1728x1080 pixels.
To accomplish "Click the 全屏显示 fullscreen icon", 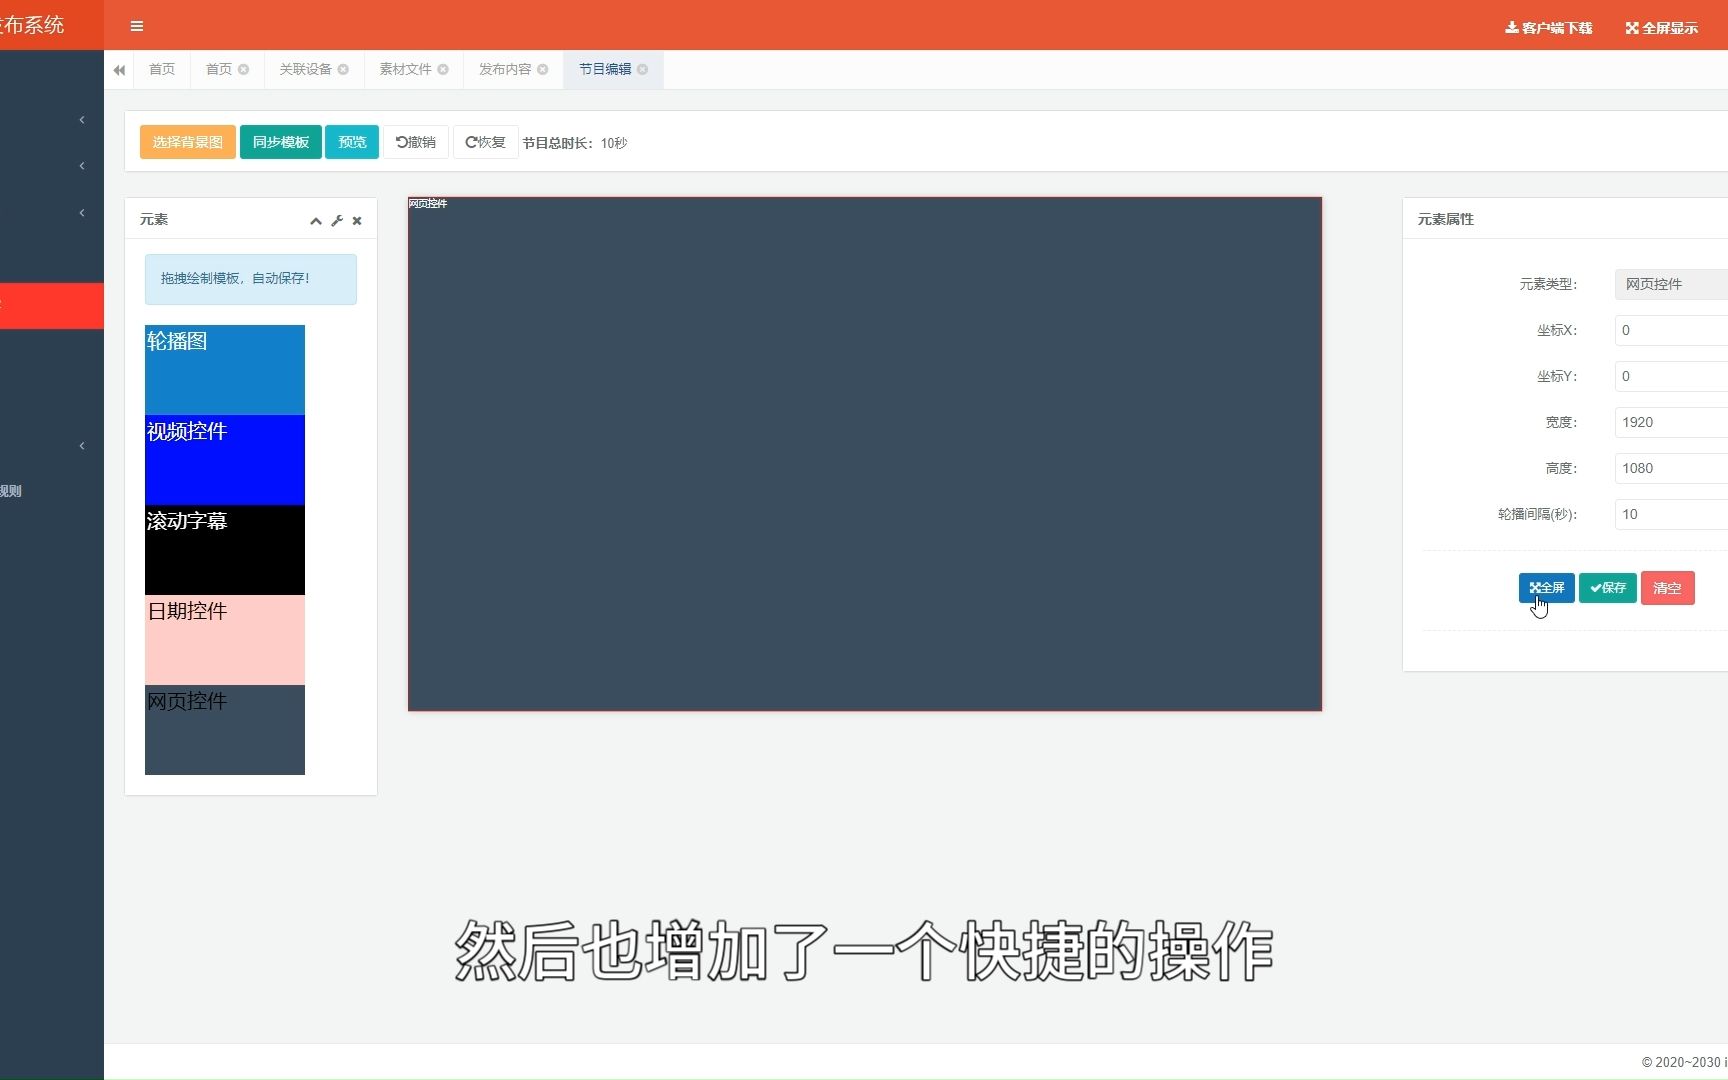I will 1631,28.
